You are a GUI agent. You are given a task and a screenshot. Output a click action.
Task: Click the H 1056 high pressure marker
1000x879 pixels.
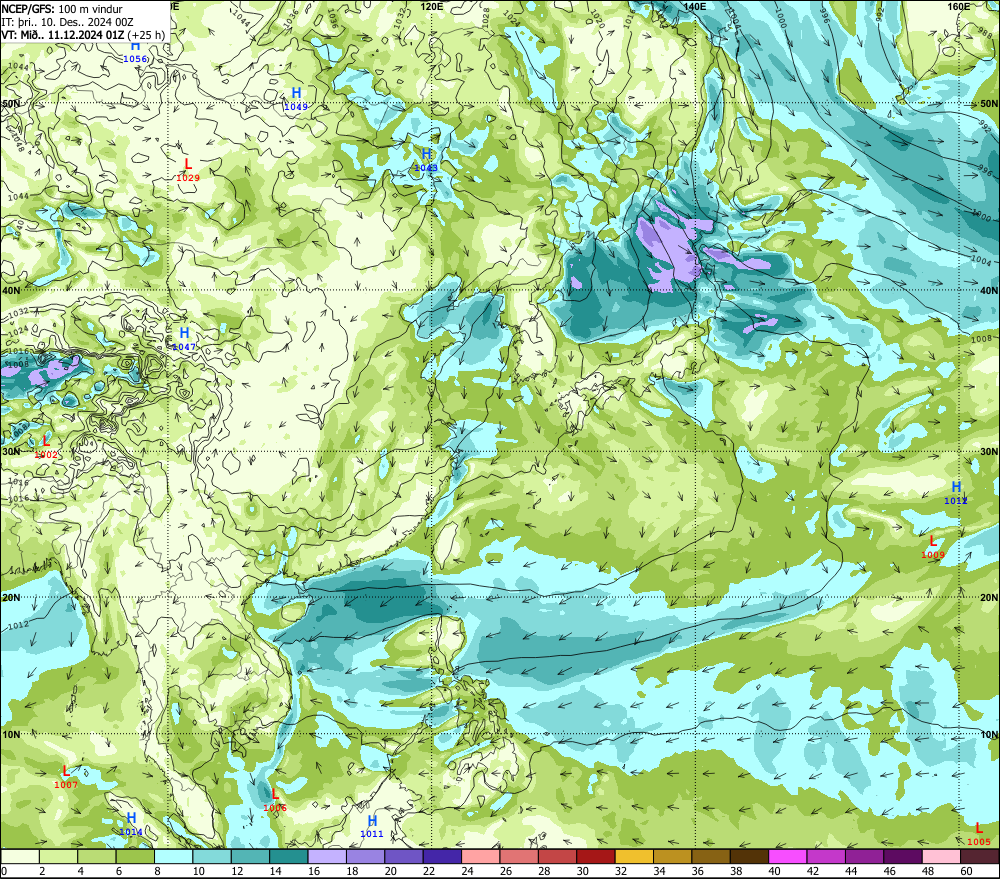[x=135, y=52]
